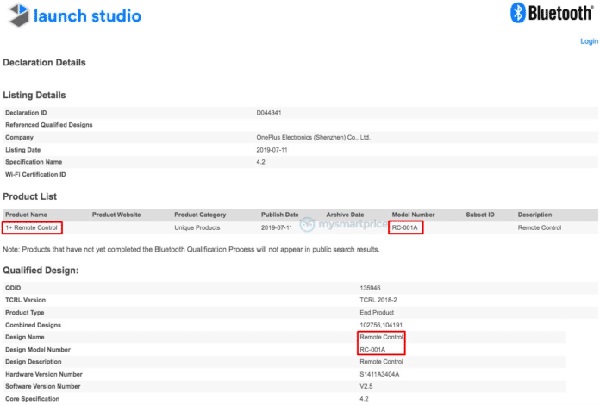Viewport: 600px width, 405px height.
Task: Click the Software Version Number value V2.5
Action: pyautogui.click(x=366, y=387)
